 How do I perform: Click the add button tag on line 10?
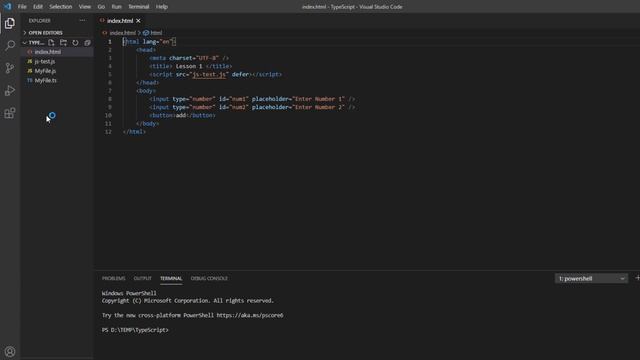(182, 115)
